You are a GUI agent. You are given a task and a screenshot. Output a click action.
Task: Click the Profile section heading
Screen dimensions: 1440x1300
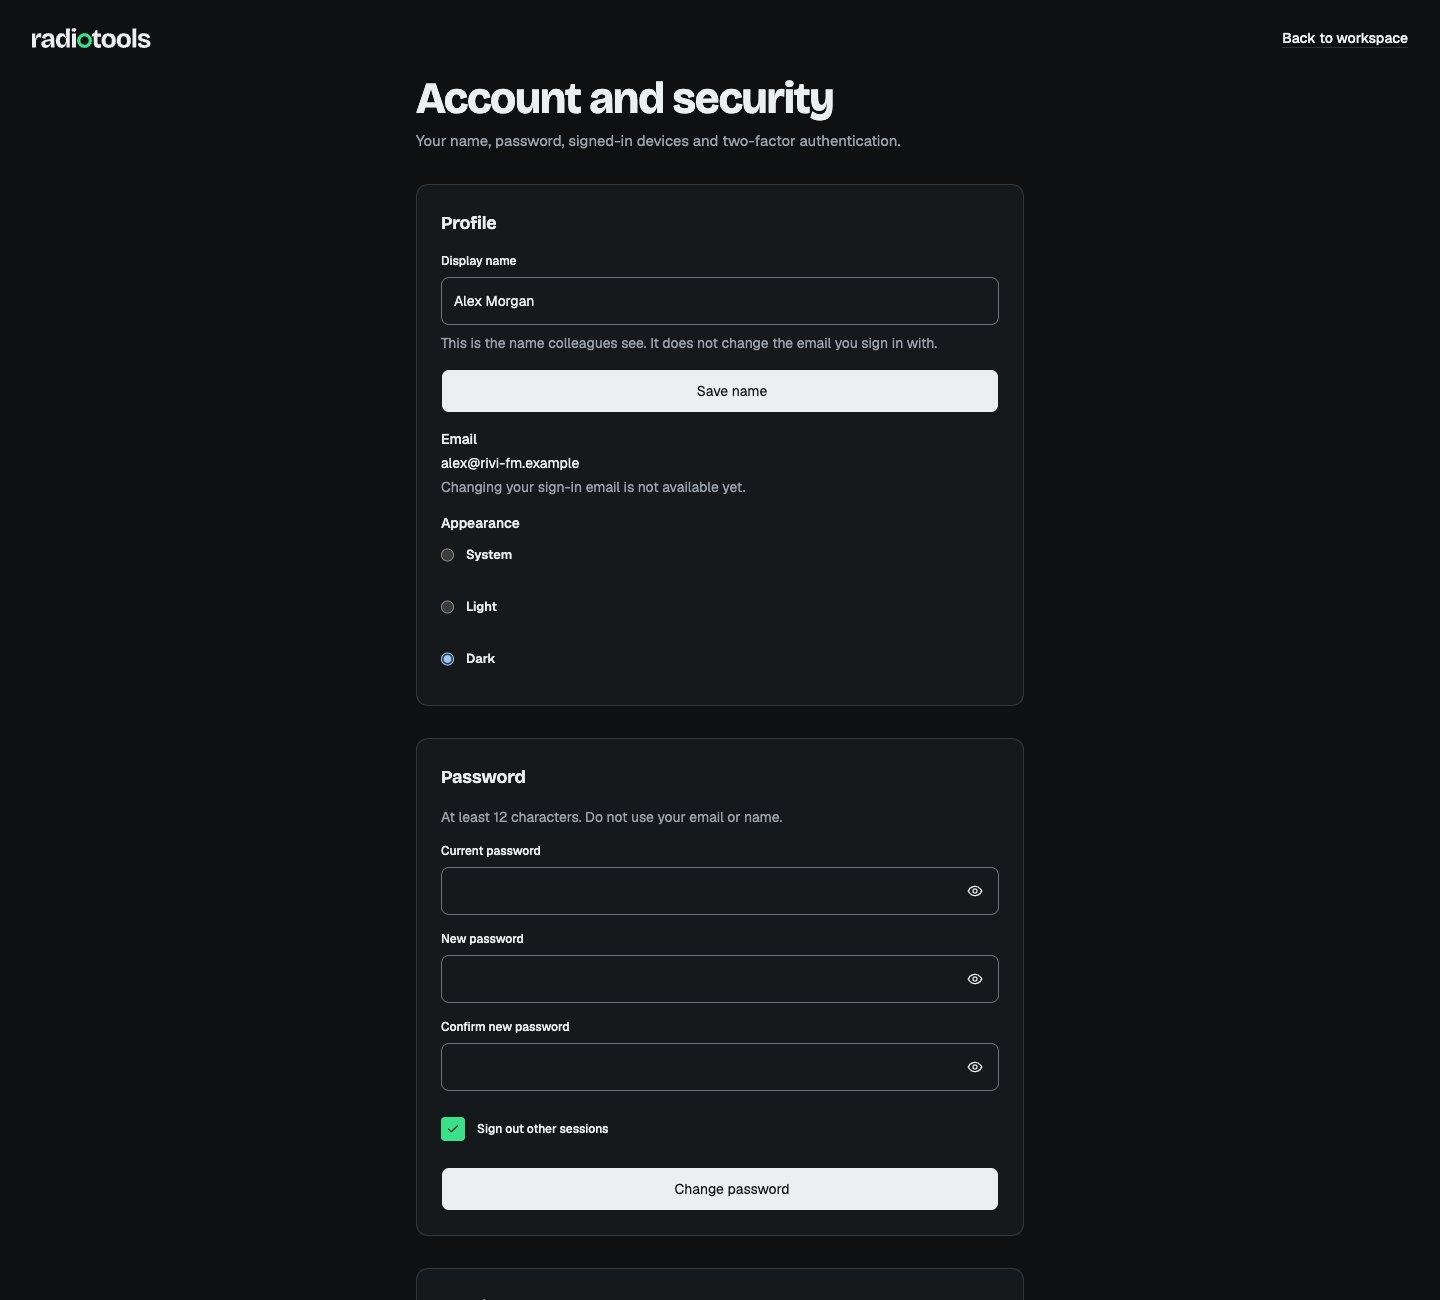[469, 223]
